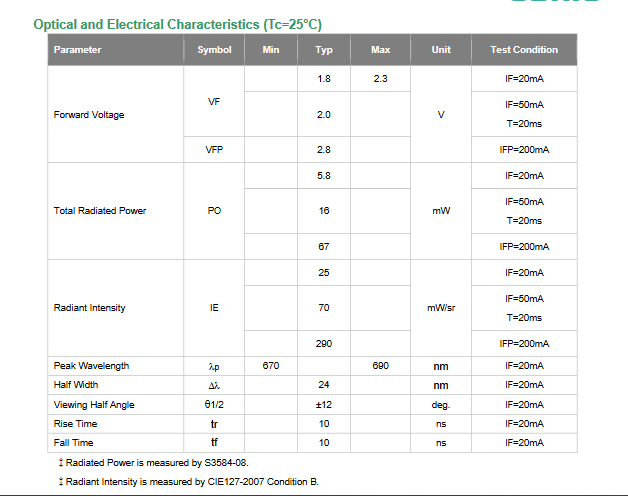The image size is (628, 496).
Task: Select the Typ column header
Action: click(x=324, y=50)
